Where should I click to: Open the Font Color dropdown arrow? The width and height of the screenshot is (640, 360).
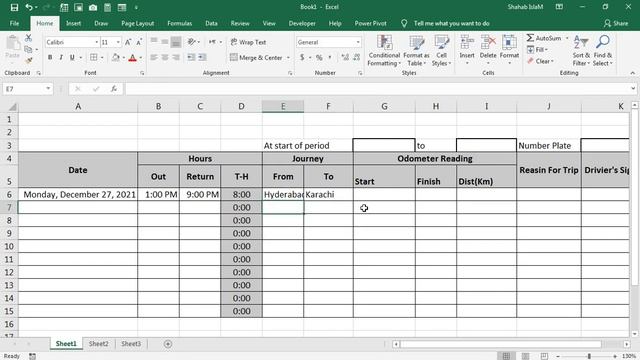pos(140,58)
